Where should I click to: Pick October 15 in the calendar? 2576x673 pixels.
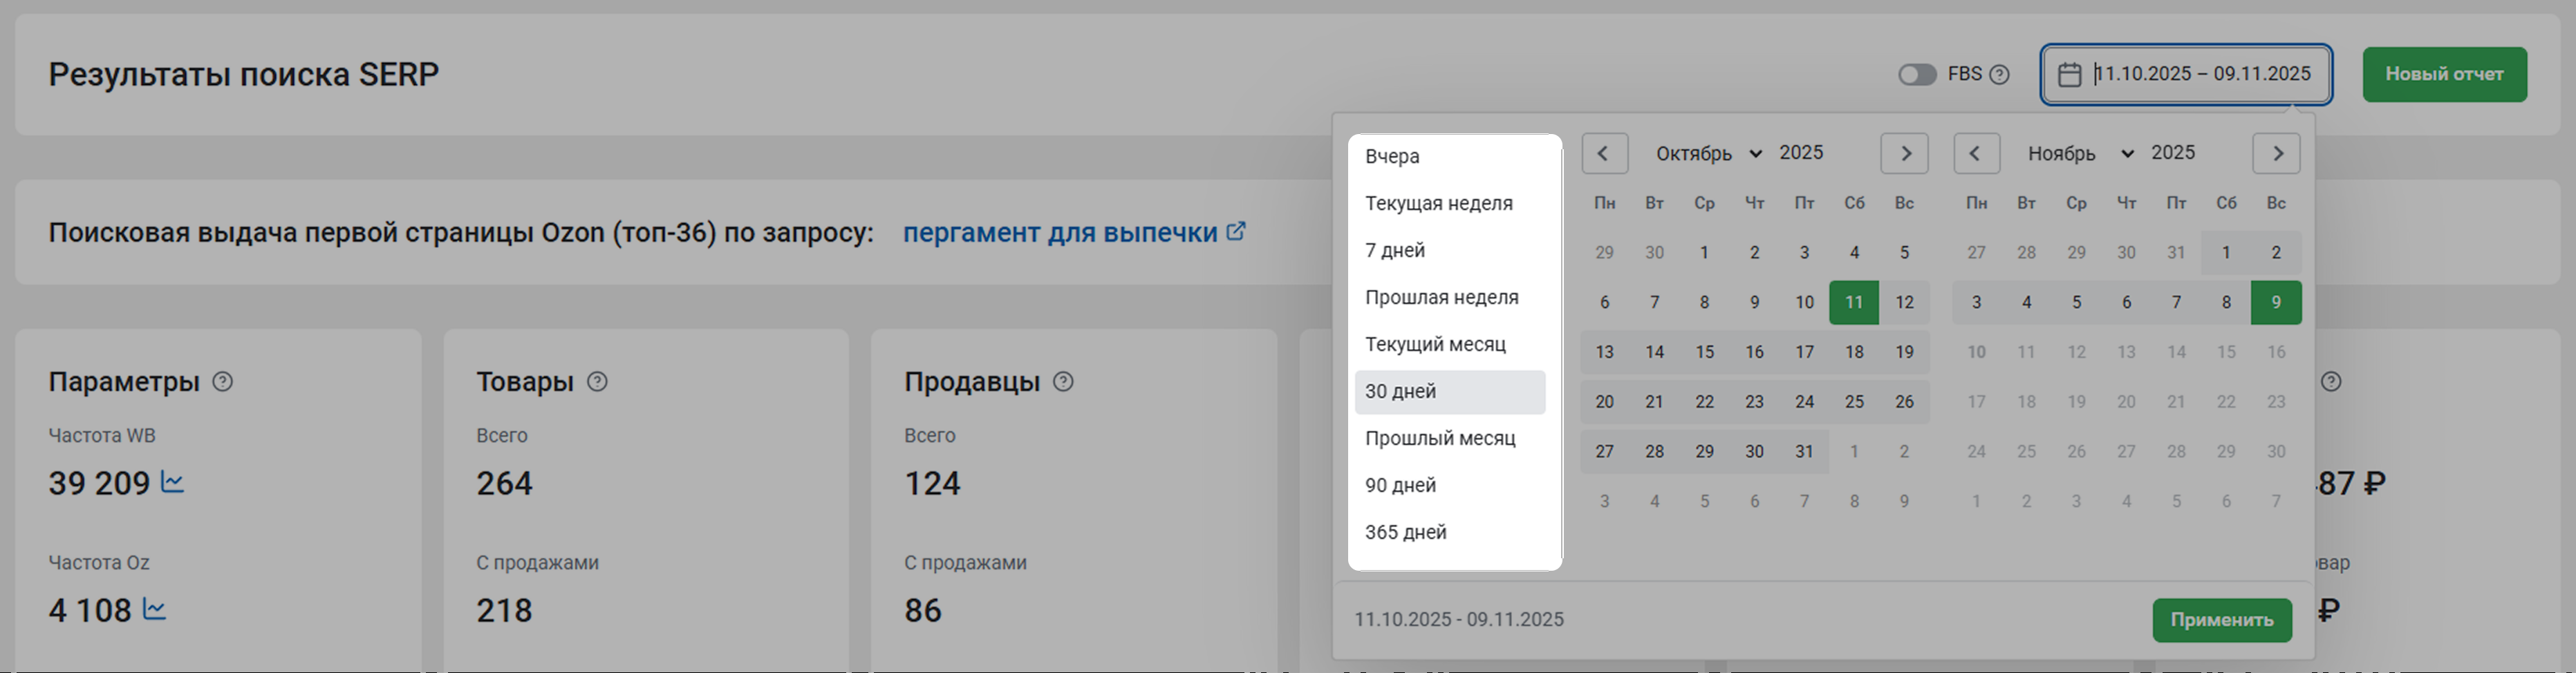[1704, 352]
